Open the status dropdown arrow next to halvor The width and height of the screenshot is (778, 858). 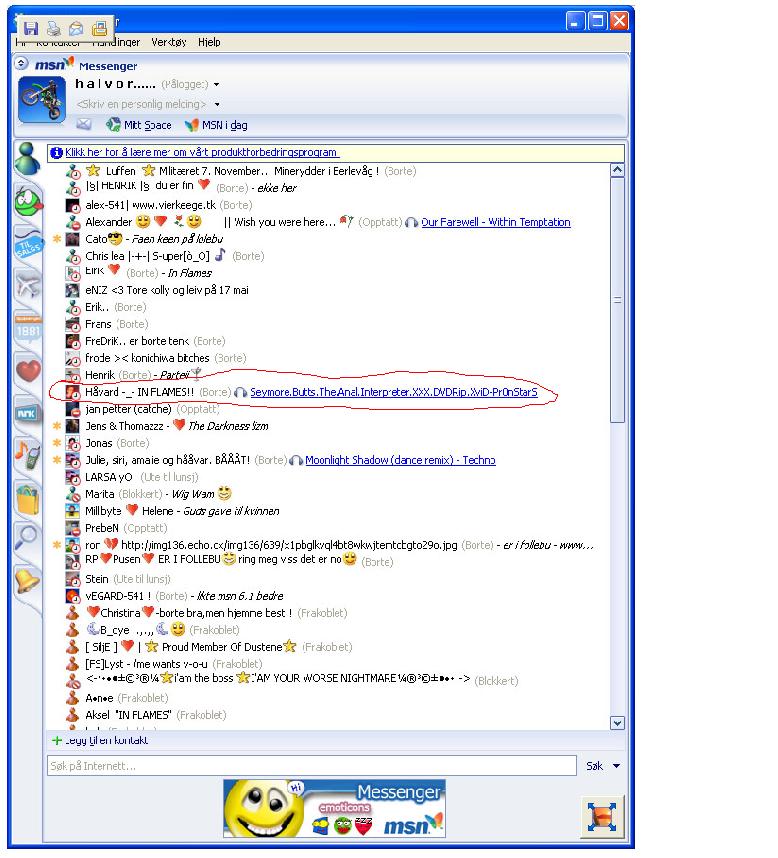[217, 85]
